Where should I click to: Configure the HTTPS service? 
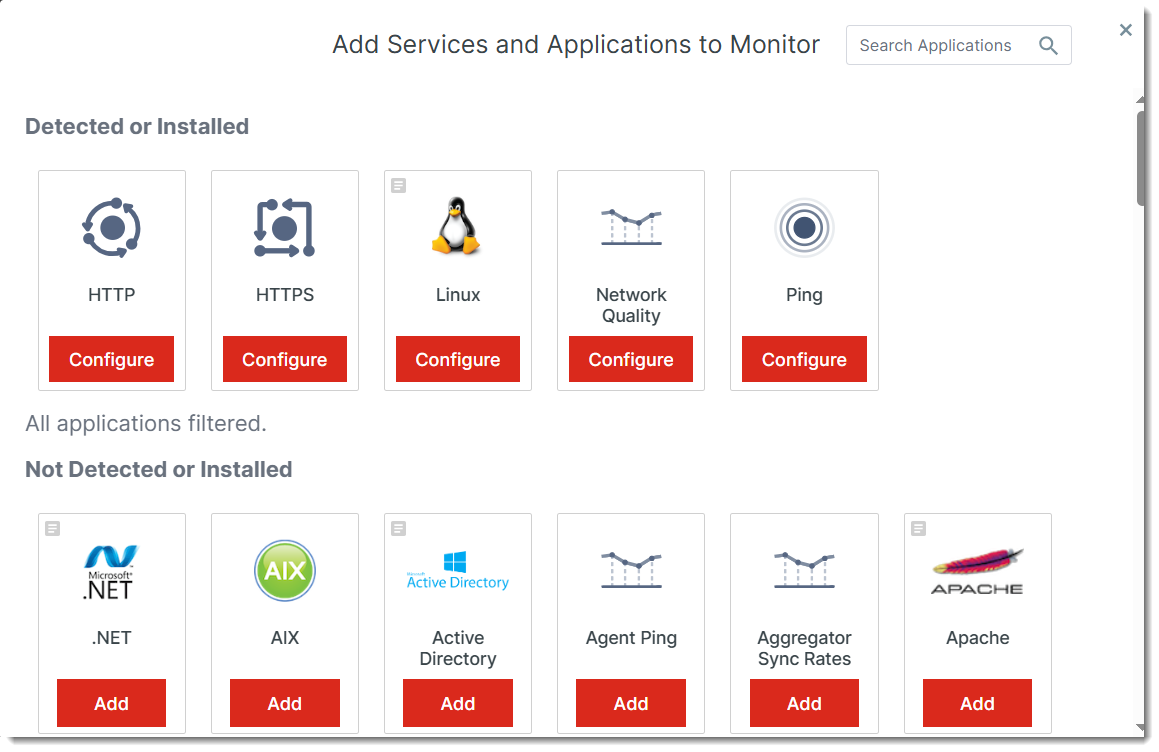tap(285, 360)
